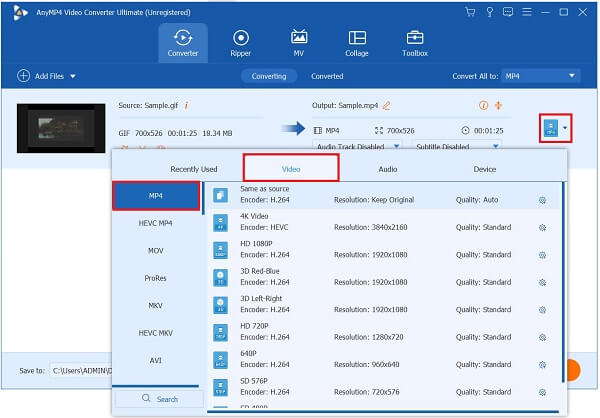Image resolution: width=600 pixels, height=418 pixels.
Task: Open settings gear for 3D Left-Right
Action: [542, 310]
